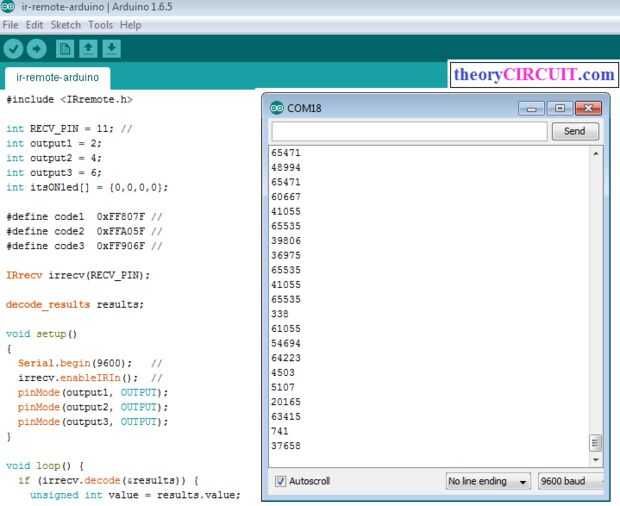This screenshot has height=506, width=620.
Task: Open the File menu
Action: pyautogui.click(x=11, y=24)
